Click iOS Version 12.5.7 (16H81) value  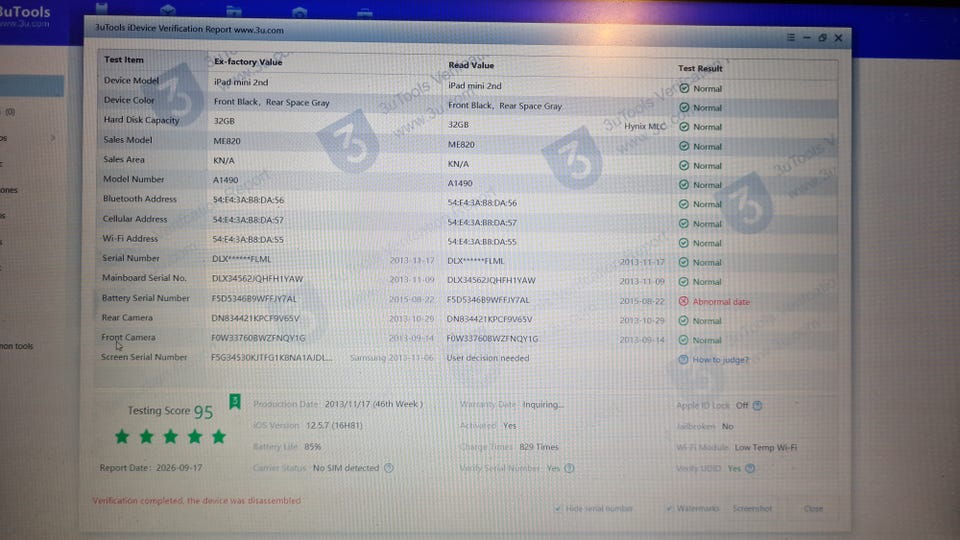click(x=334, y=425)
